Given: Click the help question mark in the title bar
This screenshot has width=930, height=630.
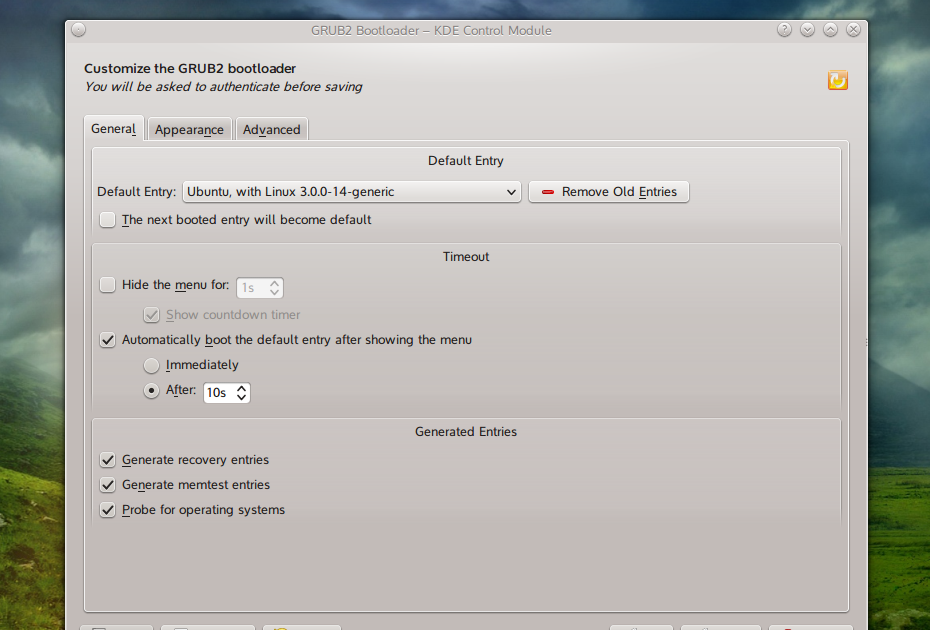Looking at the screenshot, I should pos(784,30).
